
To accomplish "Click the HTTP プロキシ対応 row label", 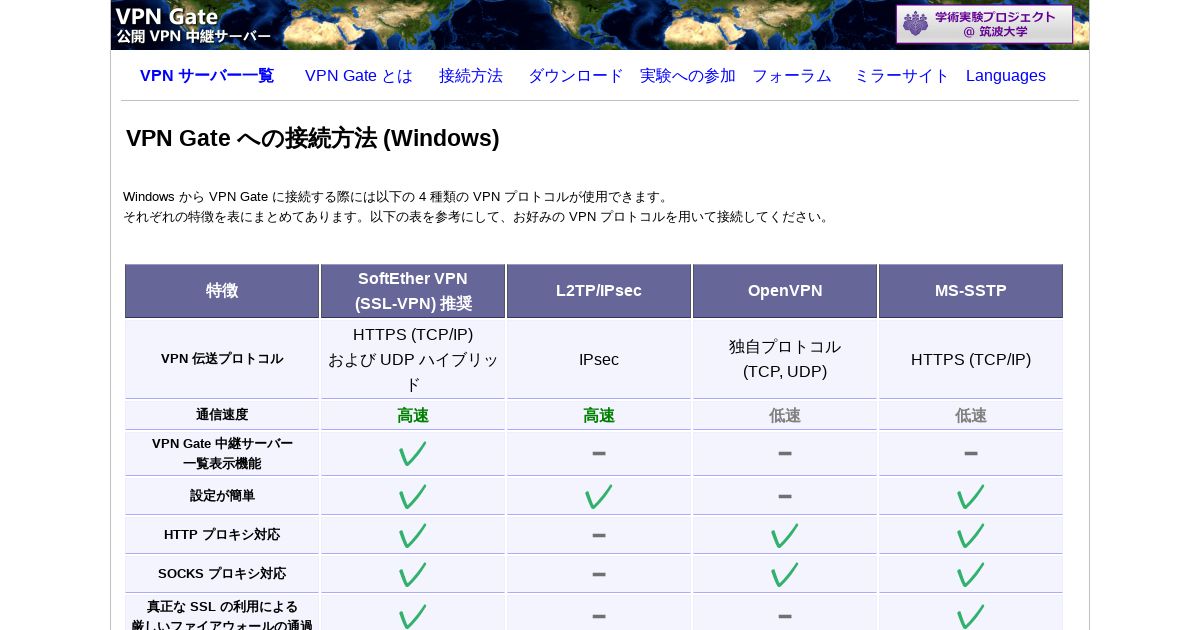I will pos(222,535).
